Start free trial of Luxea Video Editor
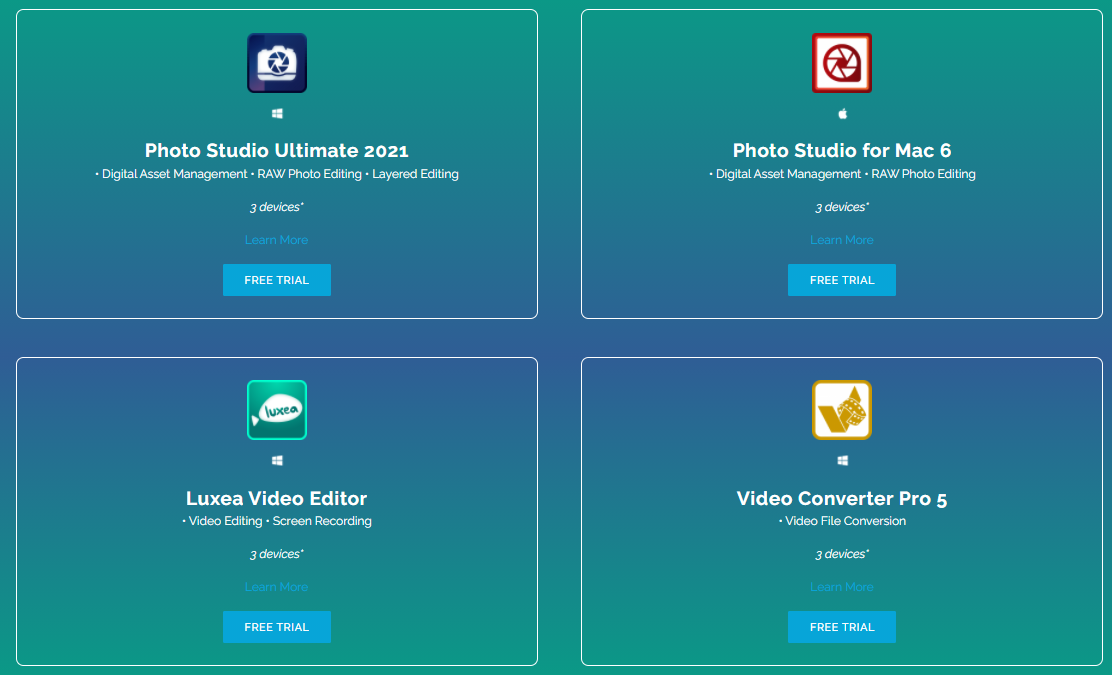1112x675 pixels. pos(277,627)
